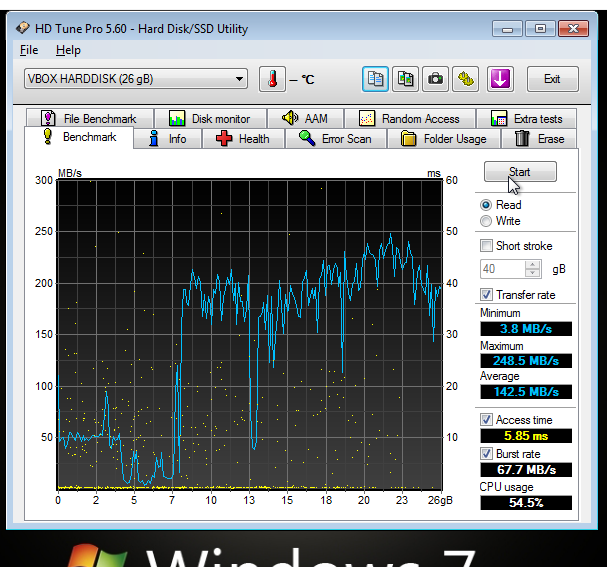Close the HD Tune Pro window
607x567 pixels.
click(574, 29)
